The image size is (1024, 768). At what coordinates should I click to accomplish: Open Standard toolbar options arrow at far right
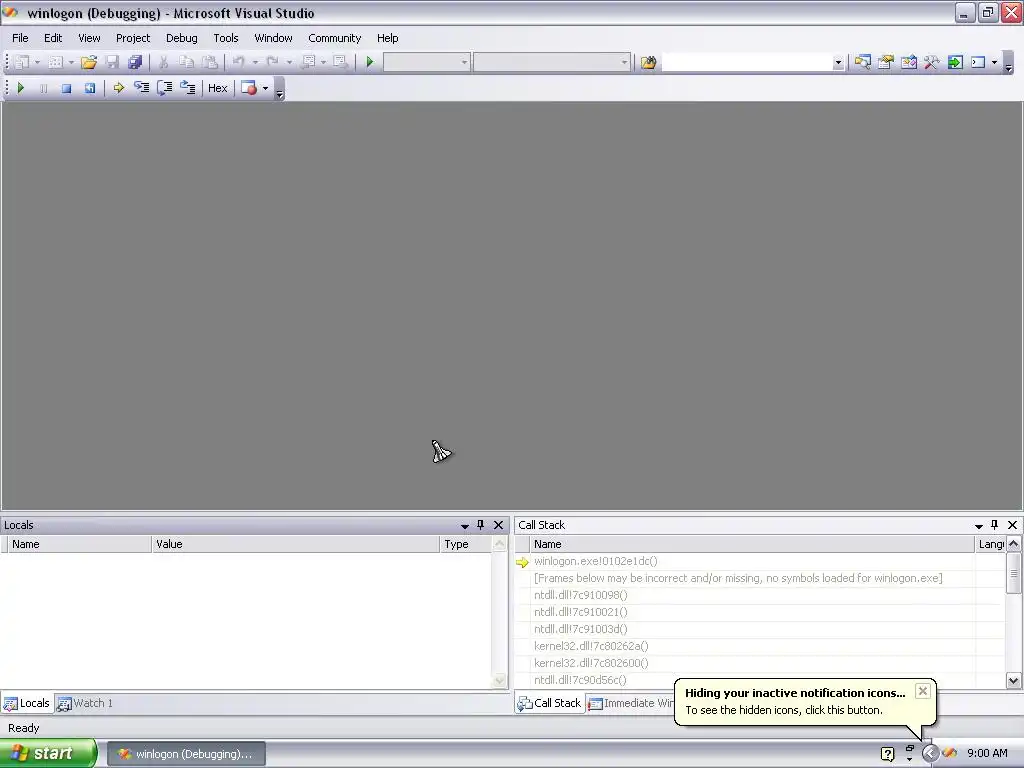1008,65
